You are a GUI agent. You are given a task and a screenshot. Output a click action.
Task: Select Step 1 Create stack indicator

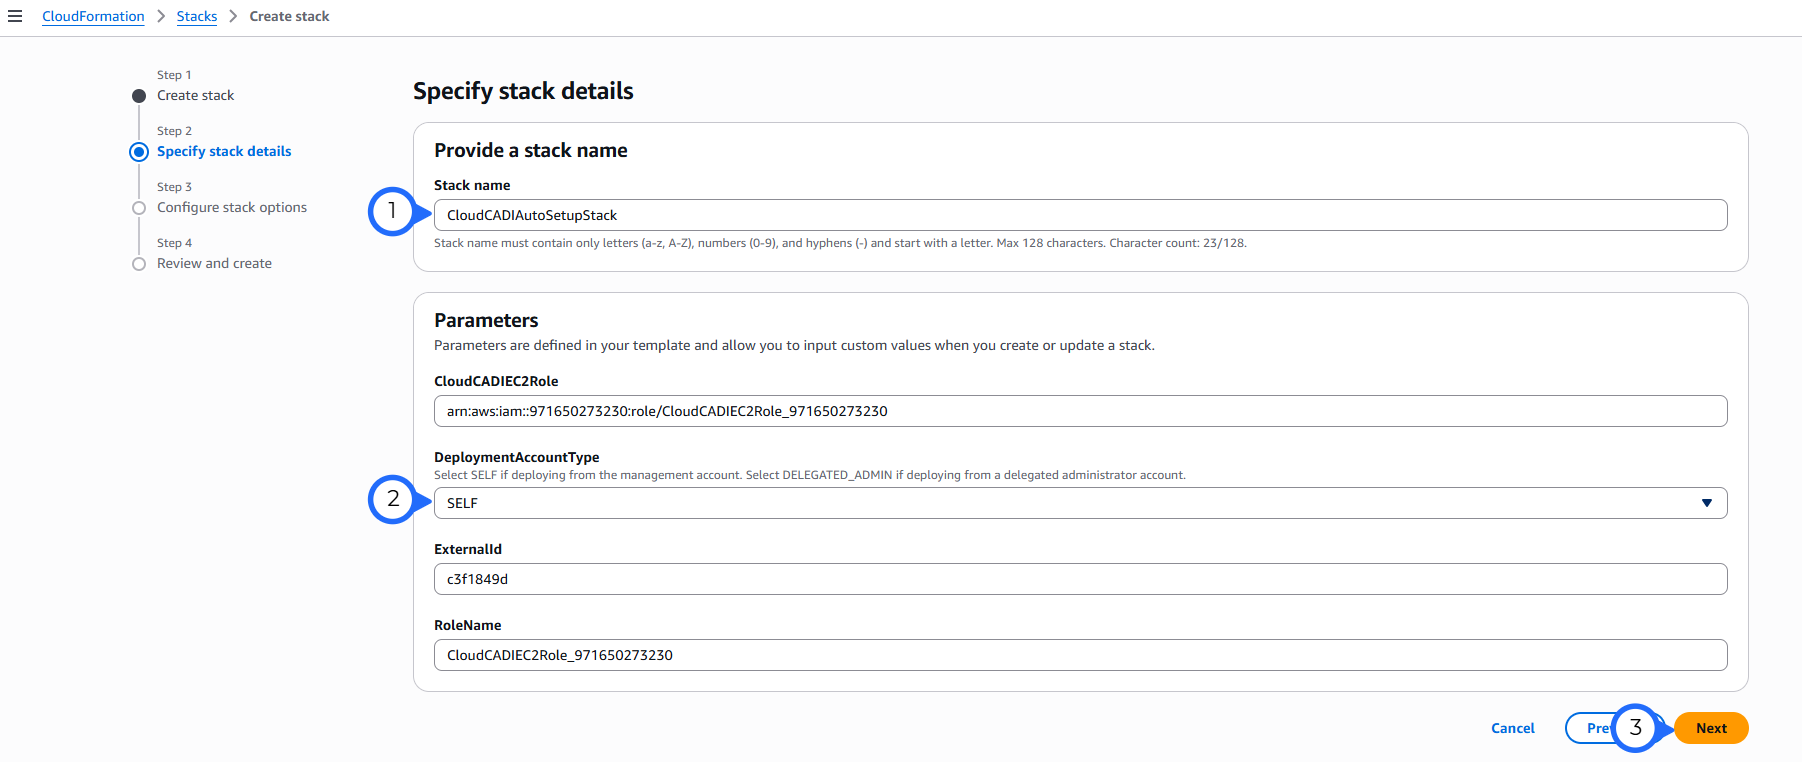tap(139, 96)
